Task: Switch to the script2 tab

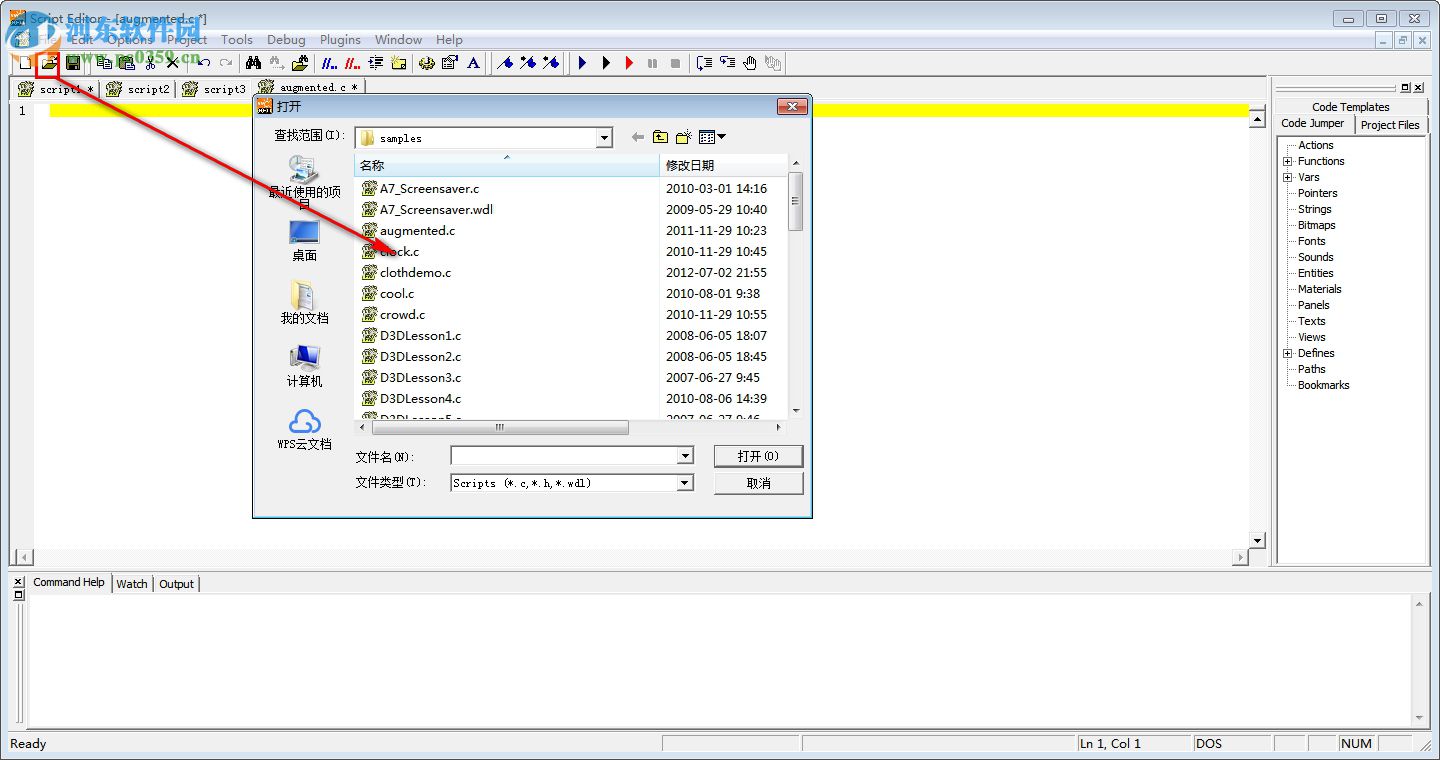Action: [139, 89]
